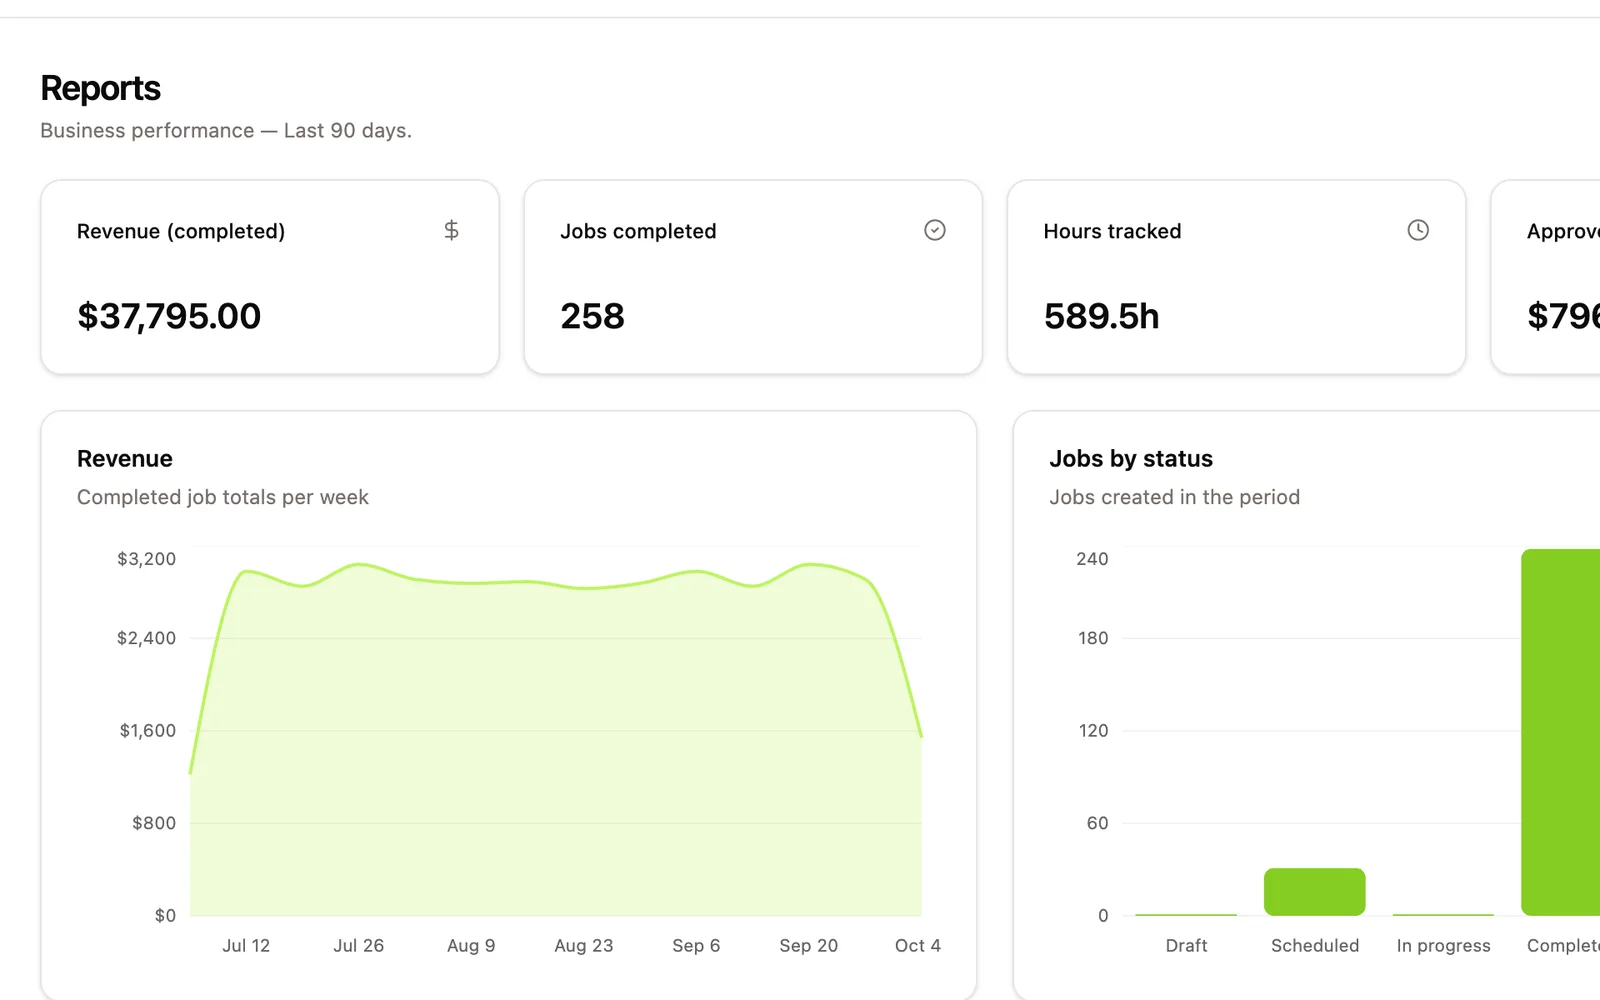Click the $800 y-axis label

click(x=154, y=823)
